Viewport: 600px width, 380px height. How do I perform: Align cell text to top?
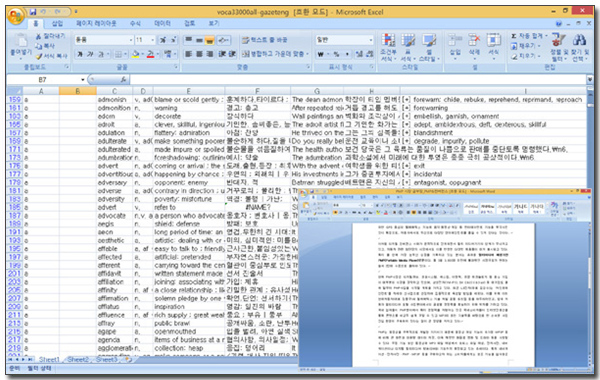(x=189, y=40)
